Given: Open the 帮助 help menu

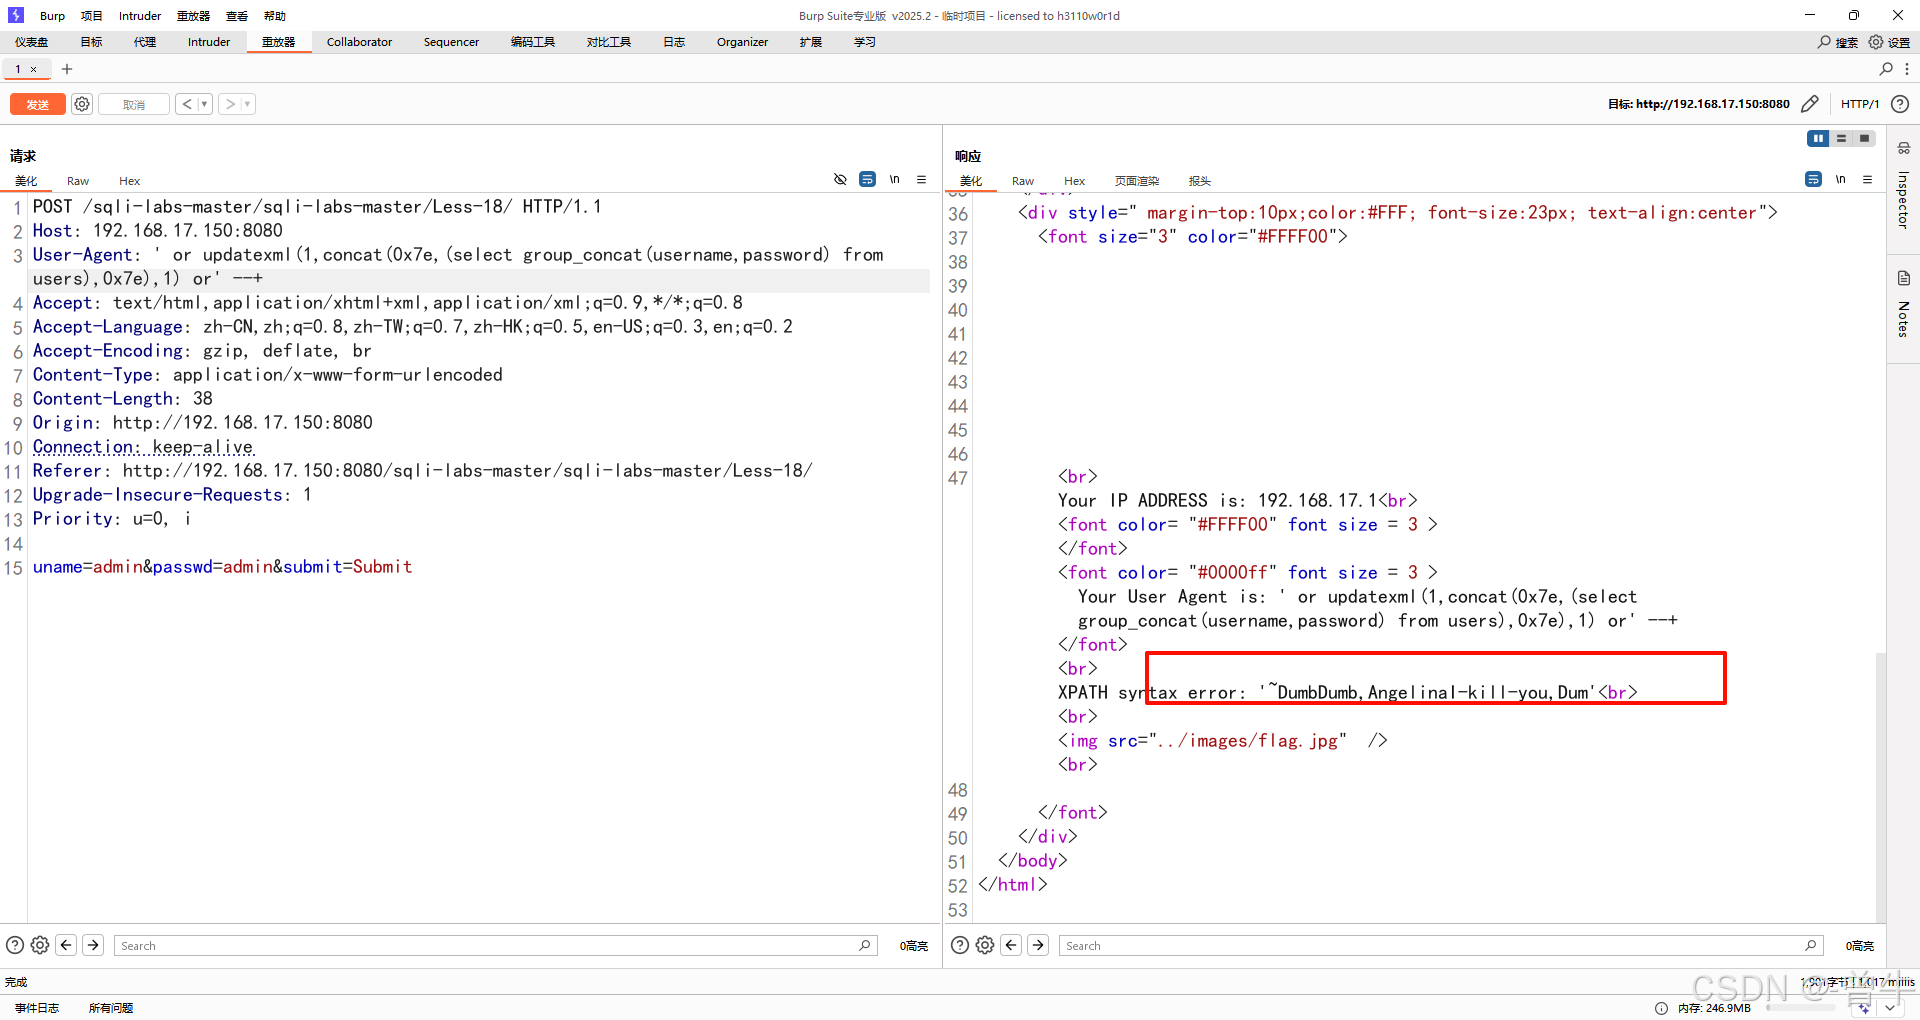Looking at the screenshot, I should [275, 16].
